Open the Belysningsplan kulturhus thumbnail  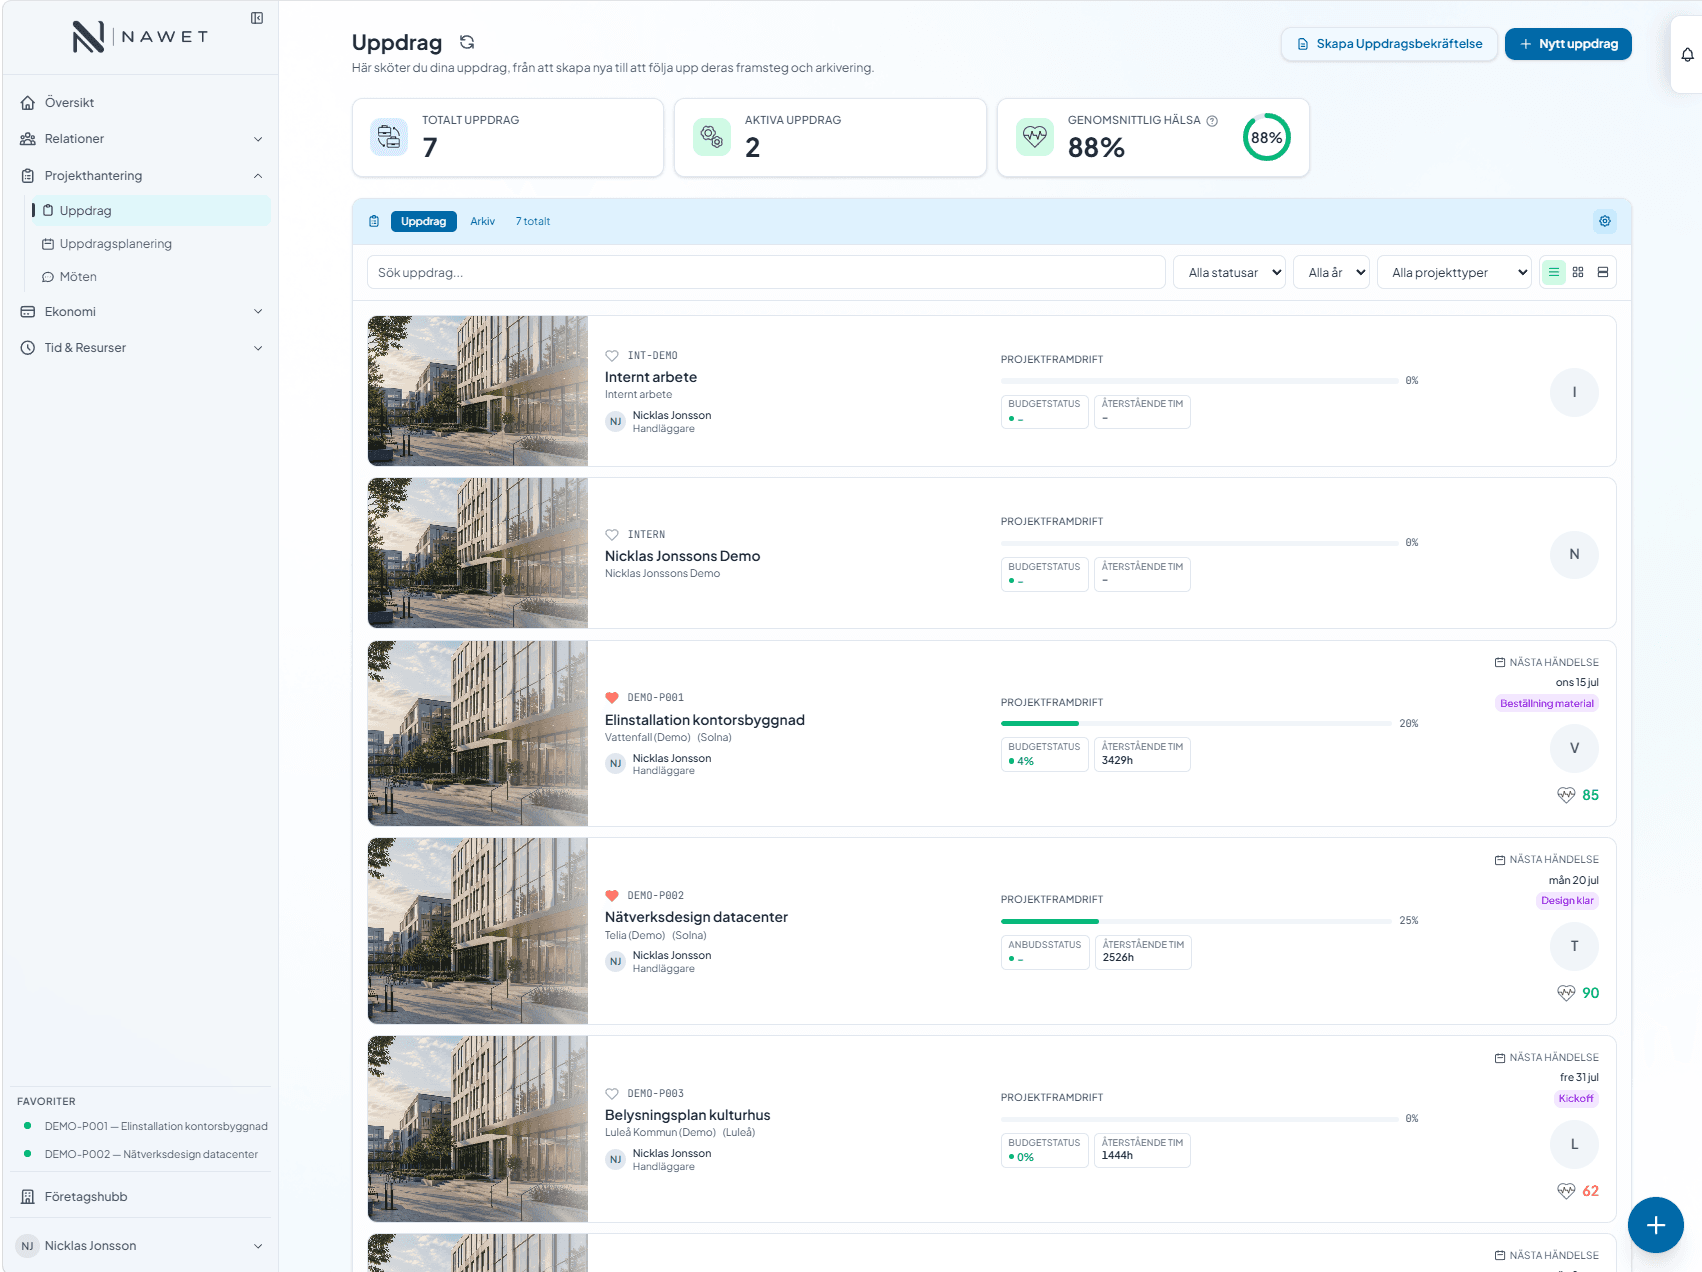pos(478,1129)
